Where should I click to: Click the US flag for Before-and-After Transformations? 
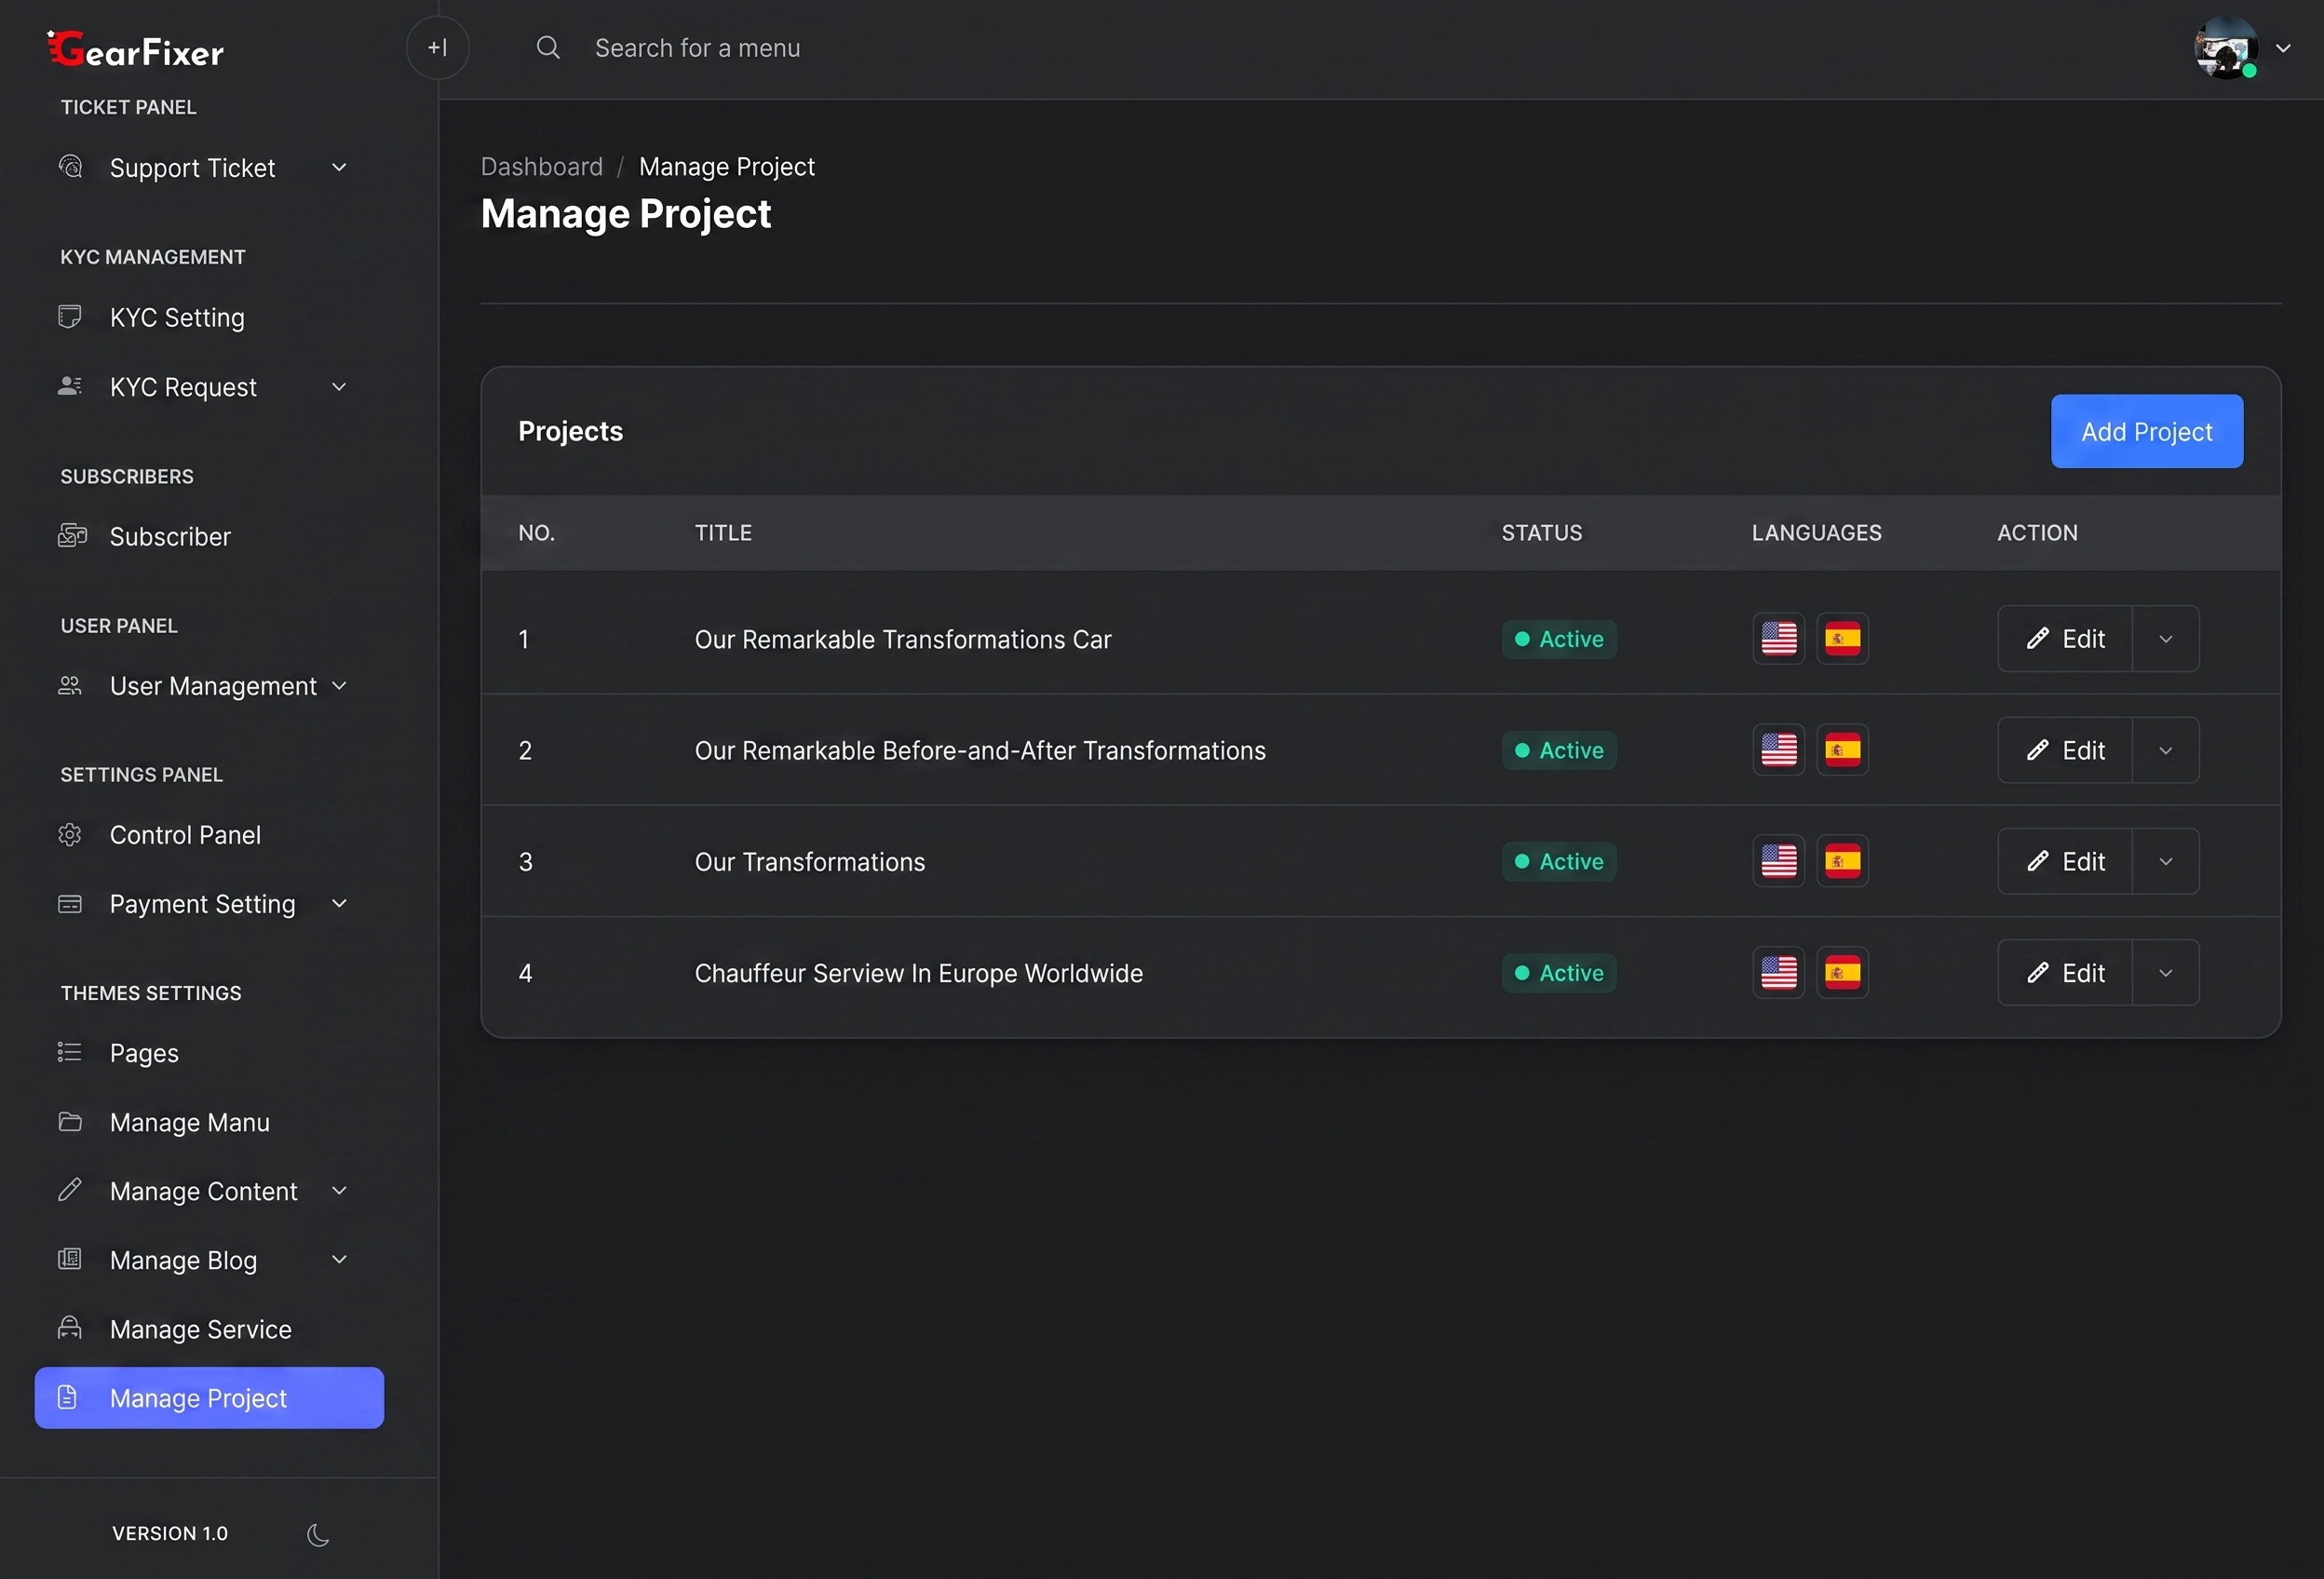point(1779,750)
